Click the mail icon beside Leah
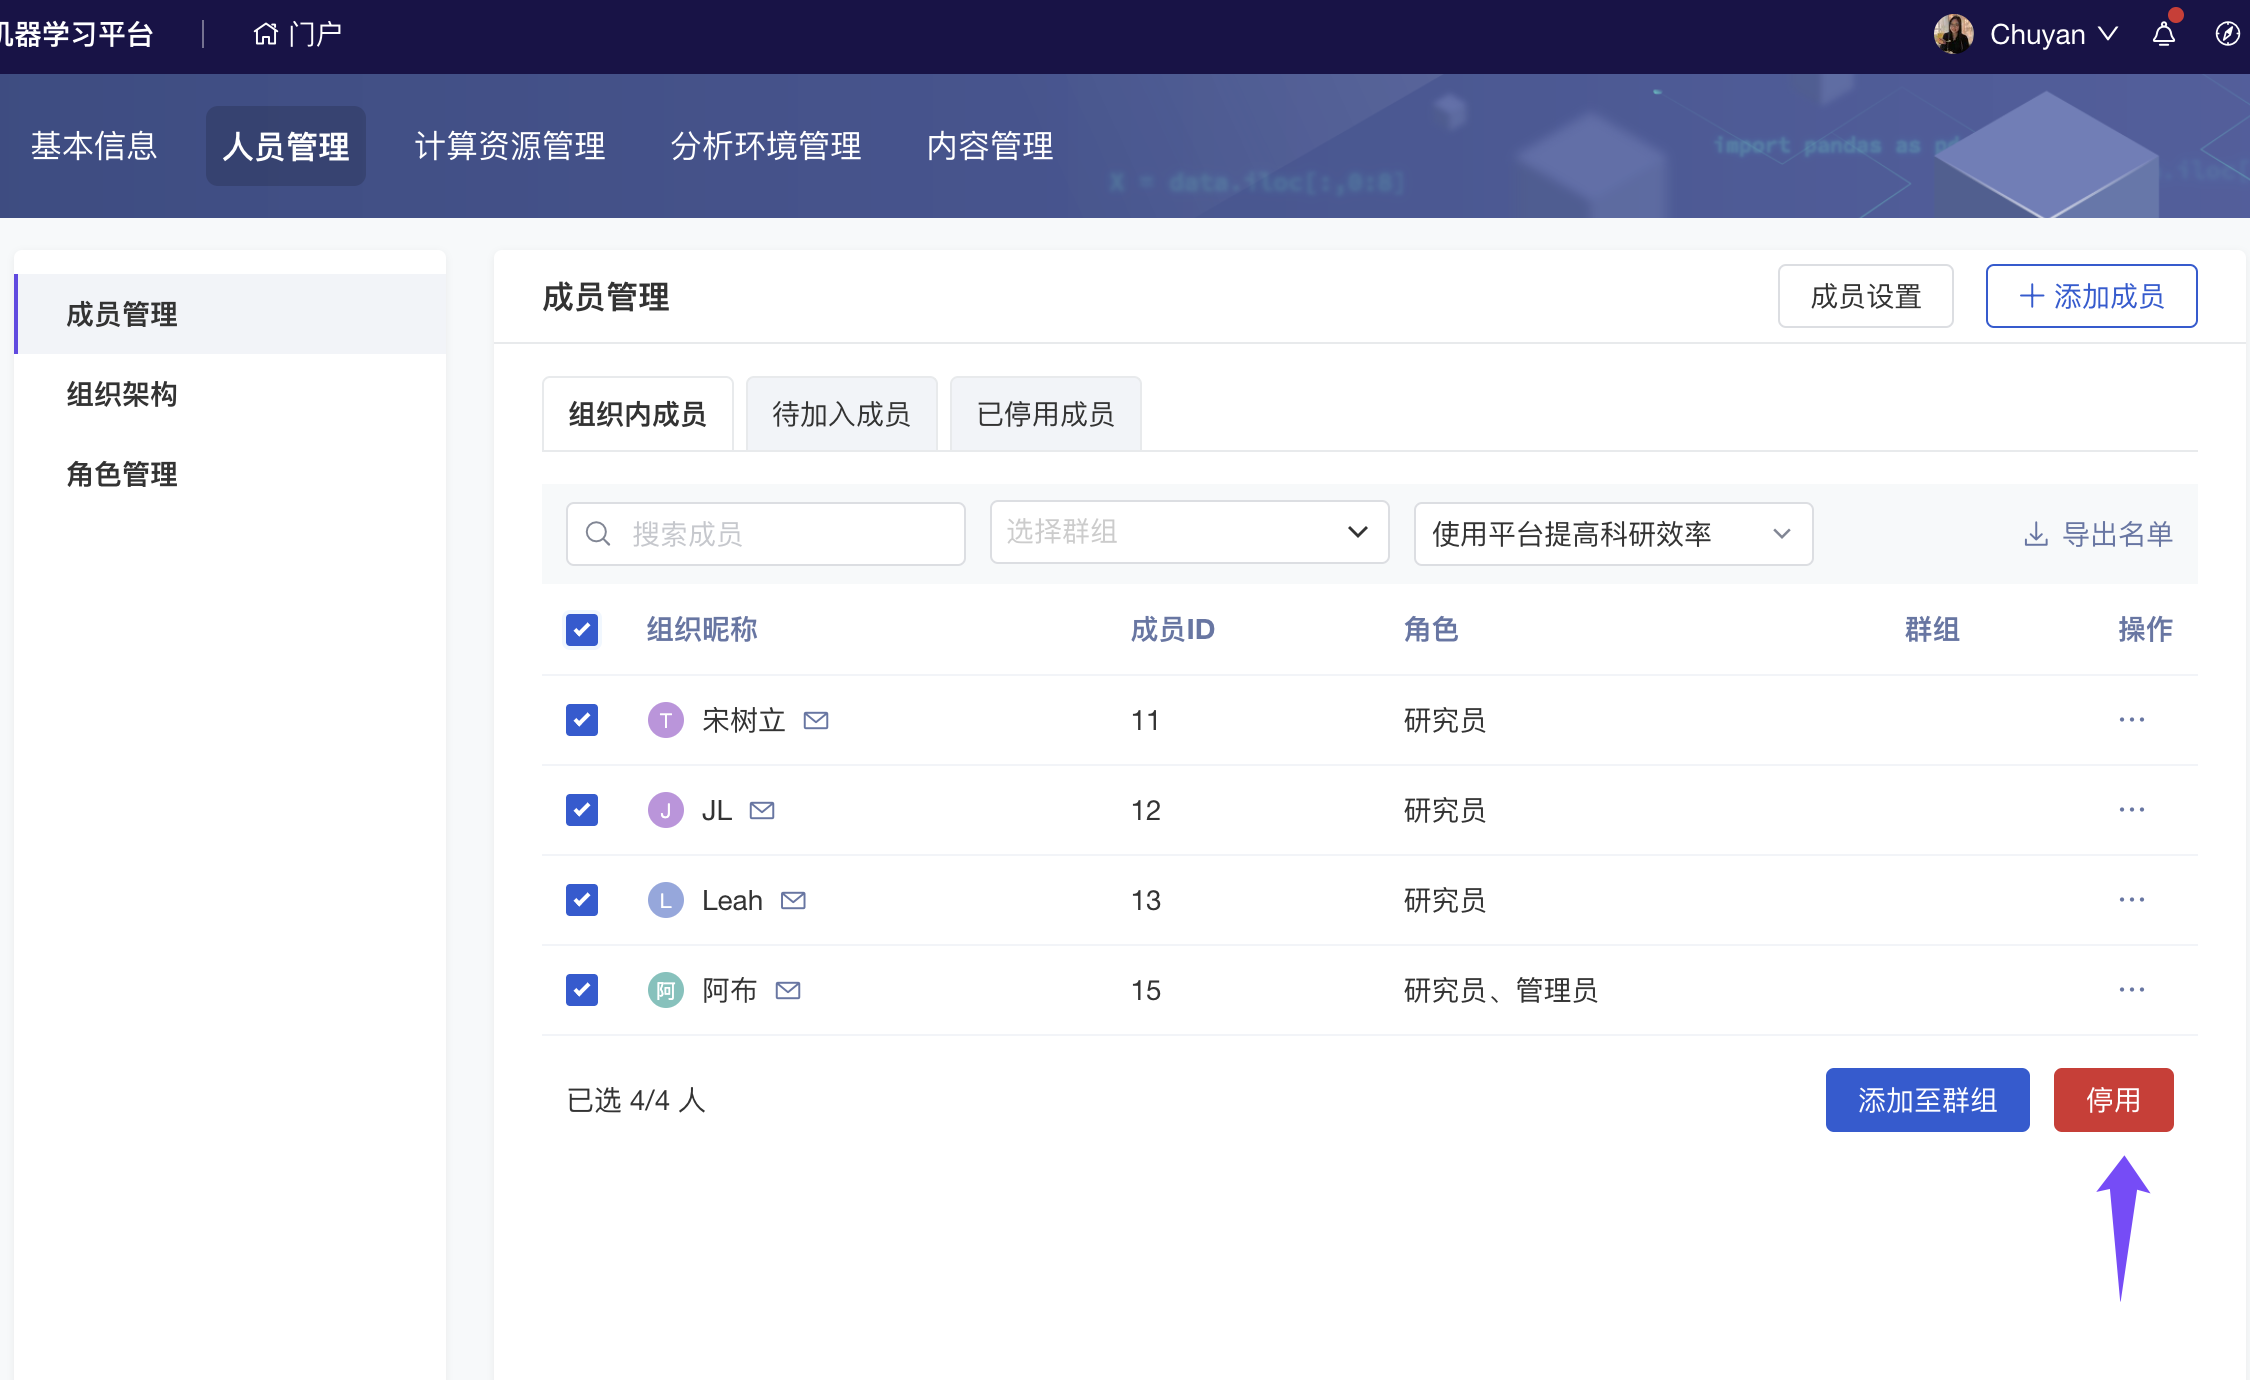The image size is (2250, 1380). (x=793, y=900)
